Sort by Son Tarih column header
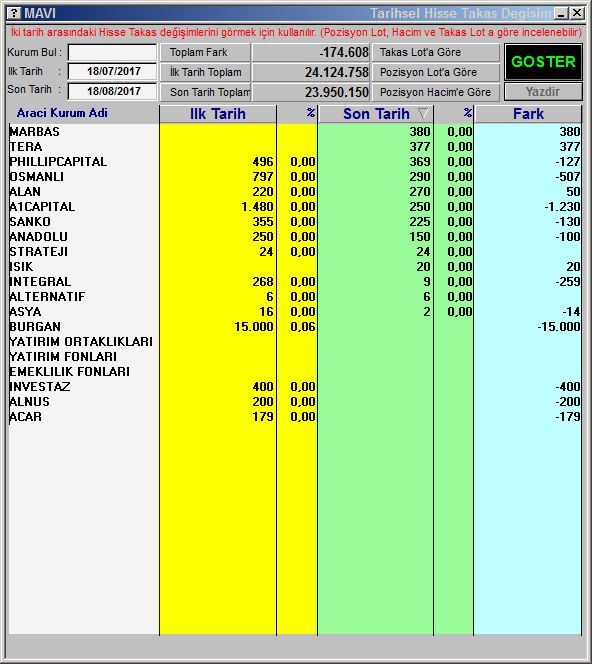Viewport: 592px width, 664px height. coord(376,114)
